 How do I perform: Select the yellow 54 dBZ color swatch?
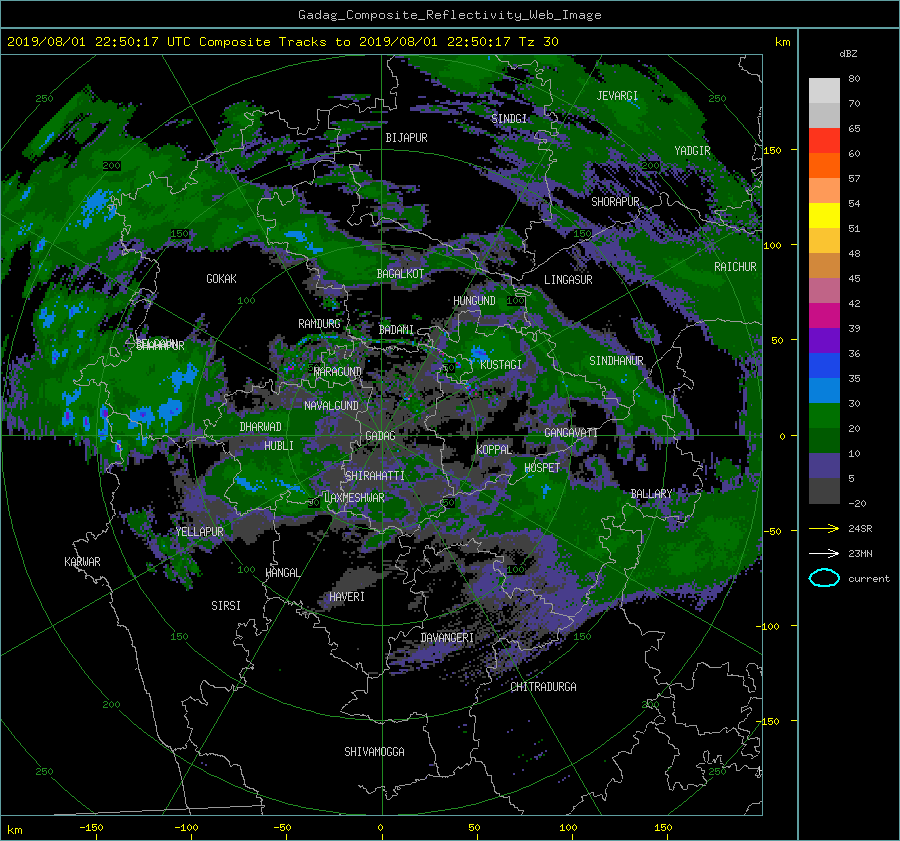(x=824, y=215)
